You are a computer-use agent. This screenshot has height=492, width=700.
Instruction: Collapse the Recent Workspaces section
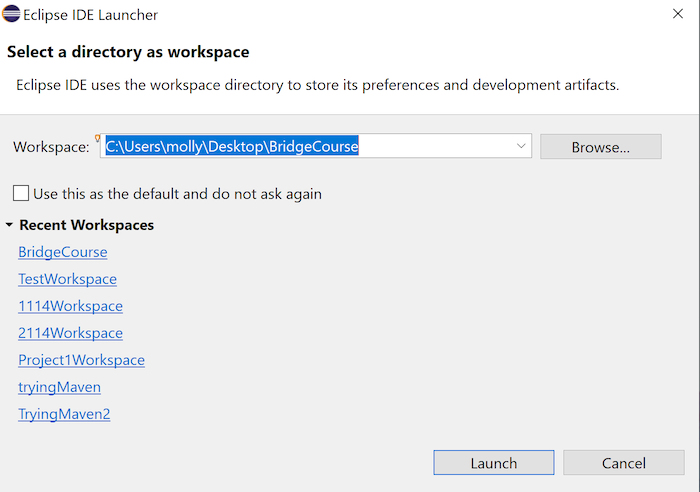pyautogui.click(x=10, y=225)
